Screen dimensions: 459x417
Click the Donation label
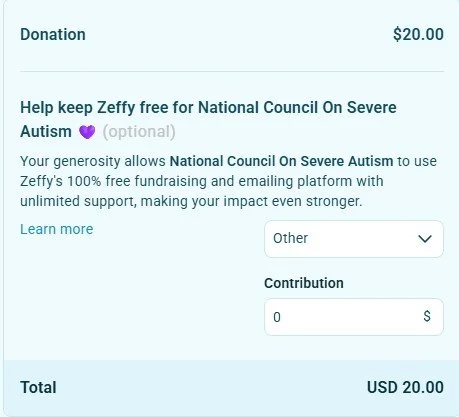click(53, 34)
